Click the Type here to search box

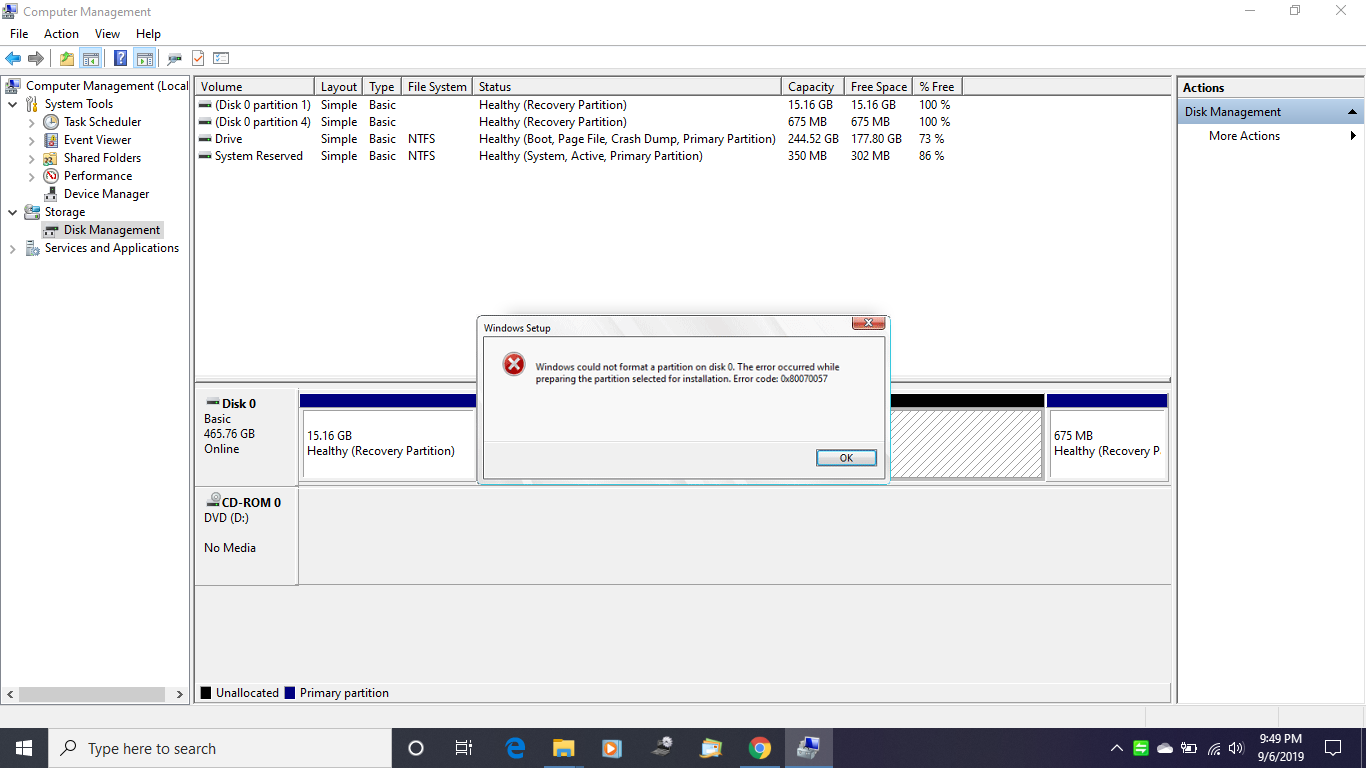tap(200, 747)
